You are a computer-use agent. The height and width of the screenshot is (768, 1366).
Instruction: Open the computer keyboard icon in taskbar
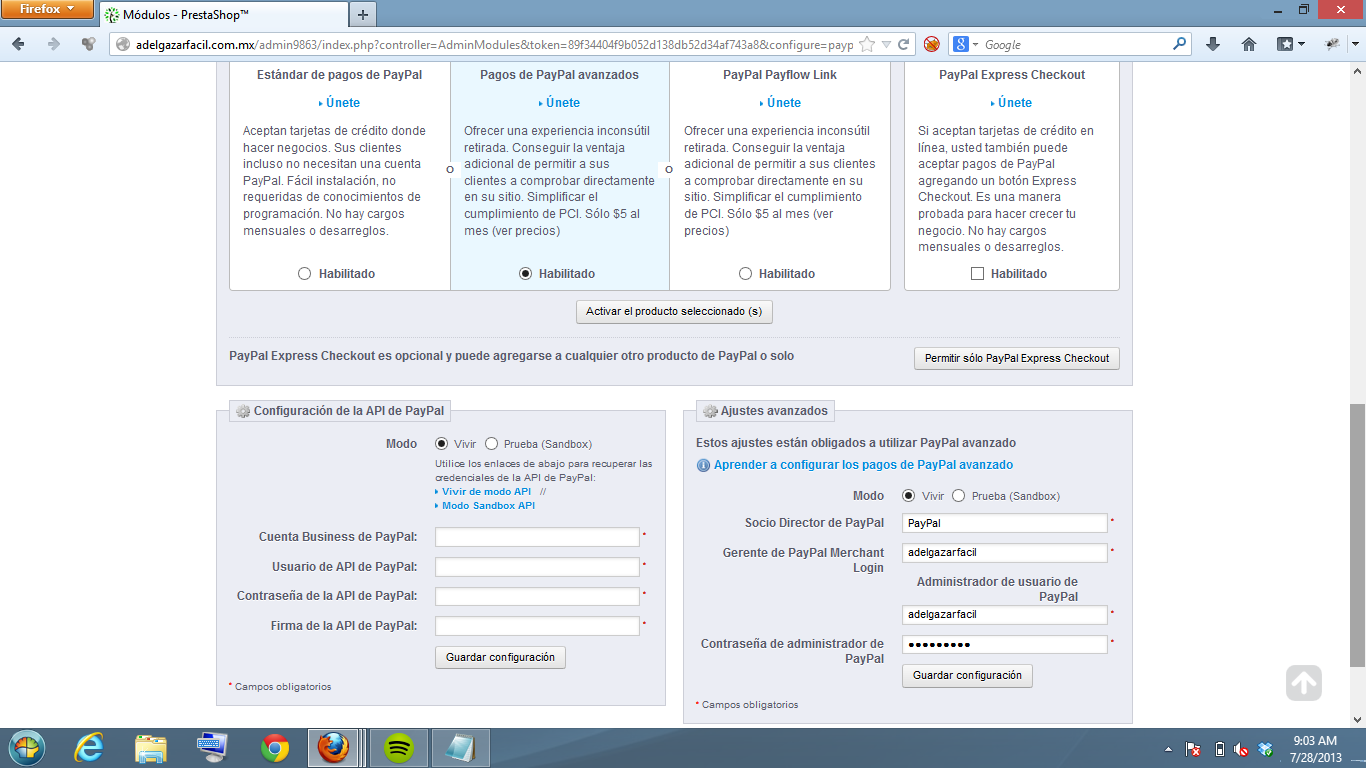coord(213,747)
